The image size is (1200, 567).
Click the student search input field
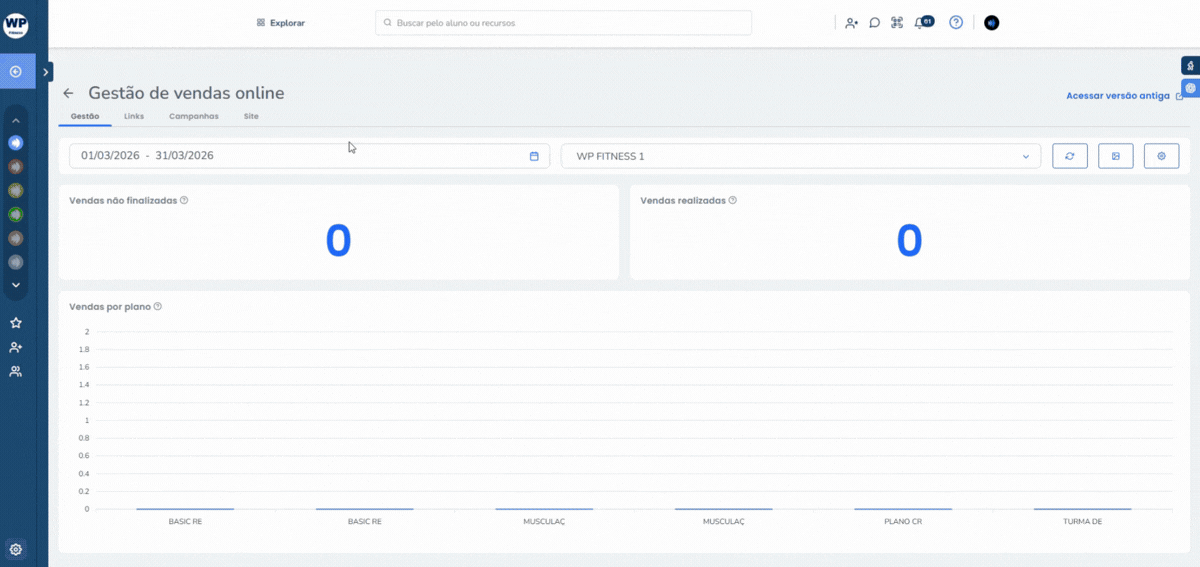coord(563,23)
